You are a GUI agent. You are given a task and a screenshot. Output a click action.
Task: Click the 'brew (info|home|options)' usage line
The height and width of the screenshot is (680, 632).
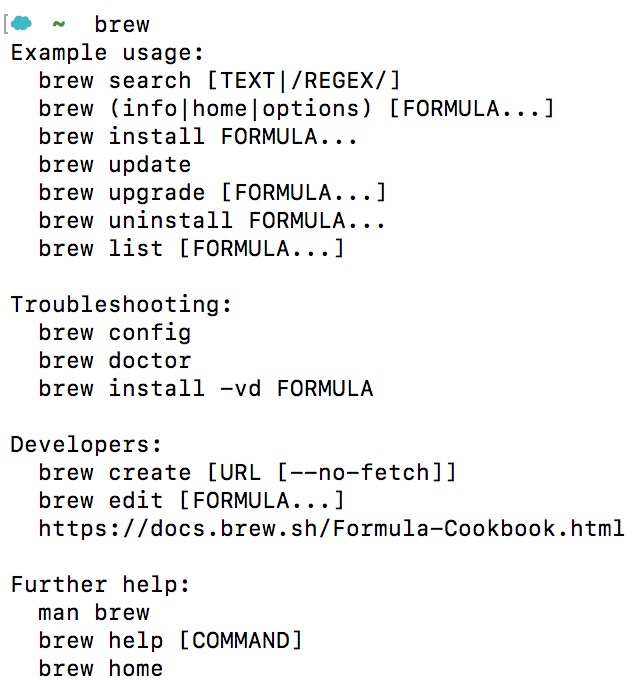296,108
